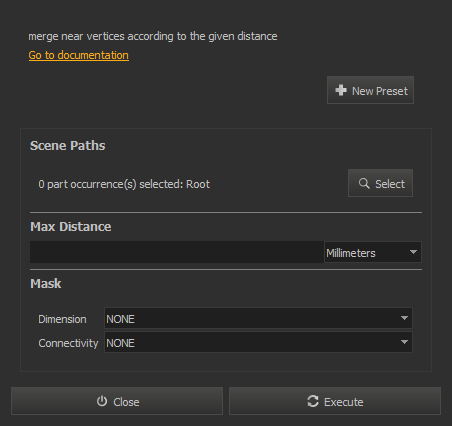
Task: Click the arrow next to Millimeters
Action: point(413,252)
